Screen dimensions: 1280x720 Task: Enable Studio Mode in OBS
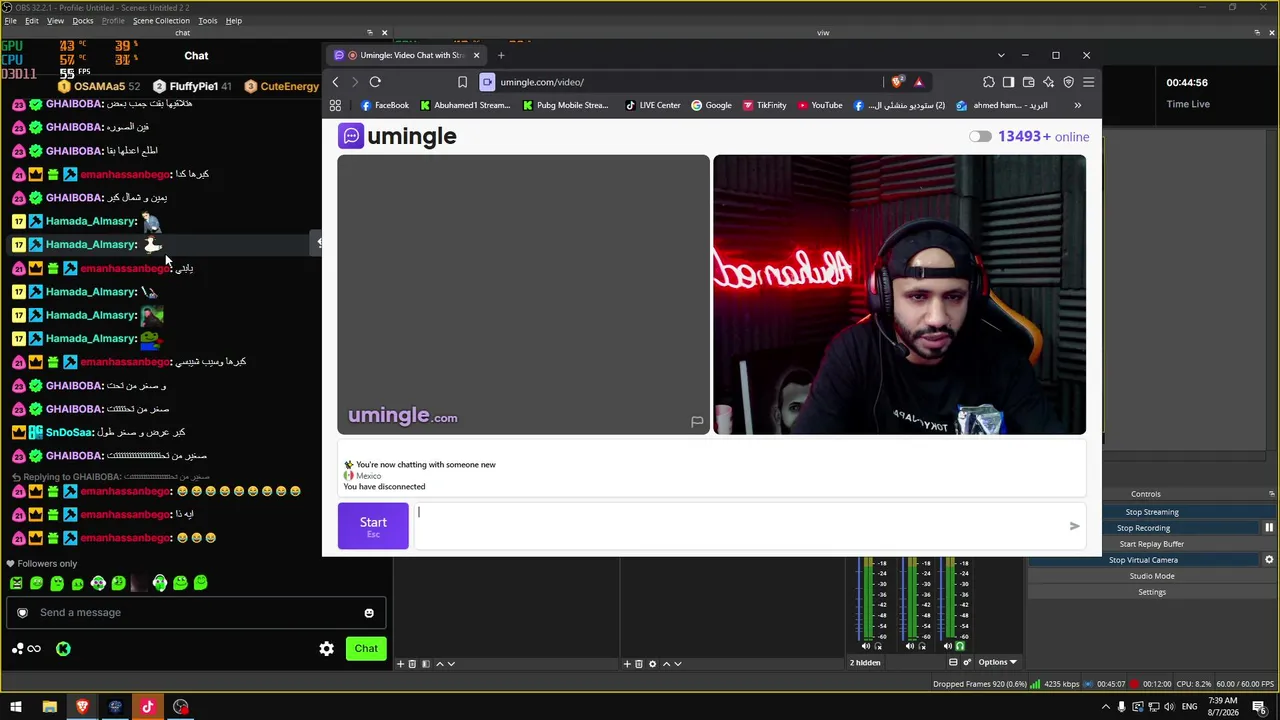(x=1152, y=576)
